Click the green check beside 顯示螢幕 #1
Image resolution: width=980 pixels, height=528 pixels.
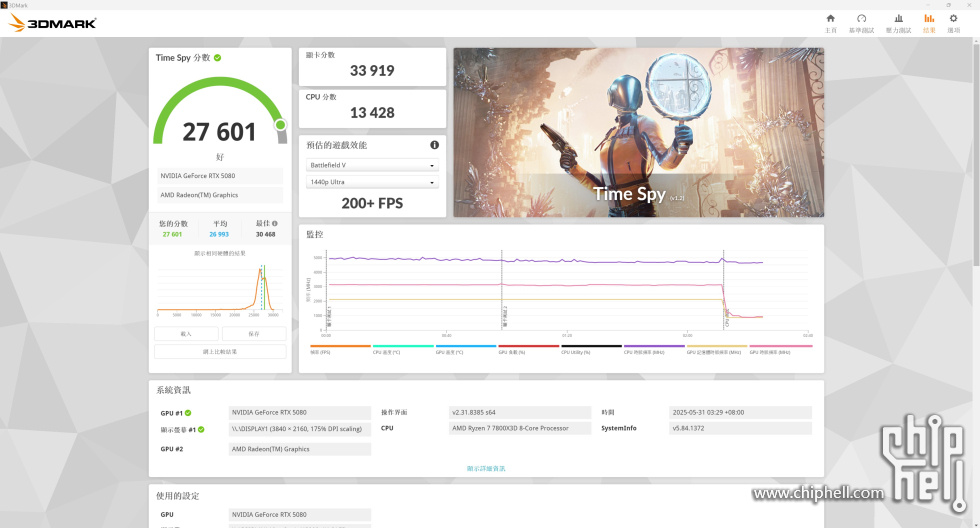click(x=201, y=429)
